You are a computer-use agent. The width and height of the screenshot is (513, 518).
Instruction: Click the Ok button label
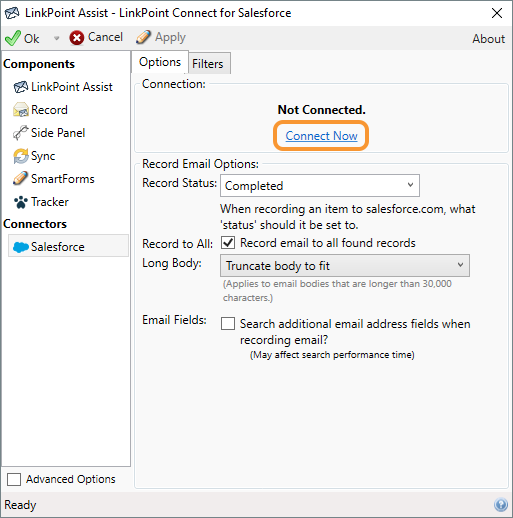32,39
